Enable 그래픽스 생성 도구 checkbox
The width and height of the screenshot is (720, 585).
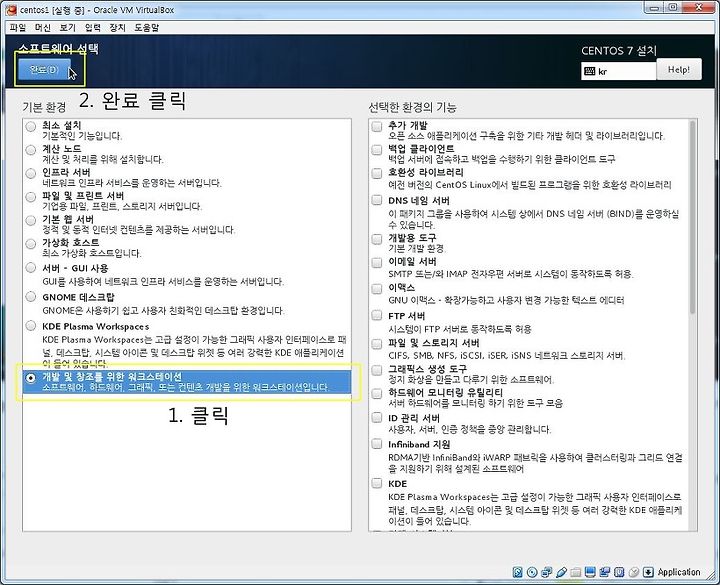pos(377,370)
